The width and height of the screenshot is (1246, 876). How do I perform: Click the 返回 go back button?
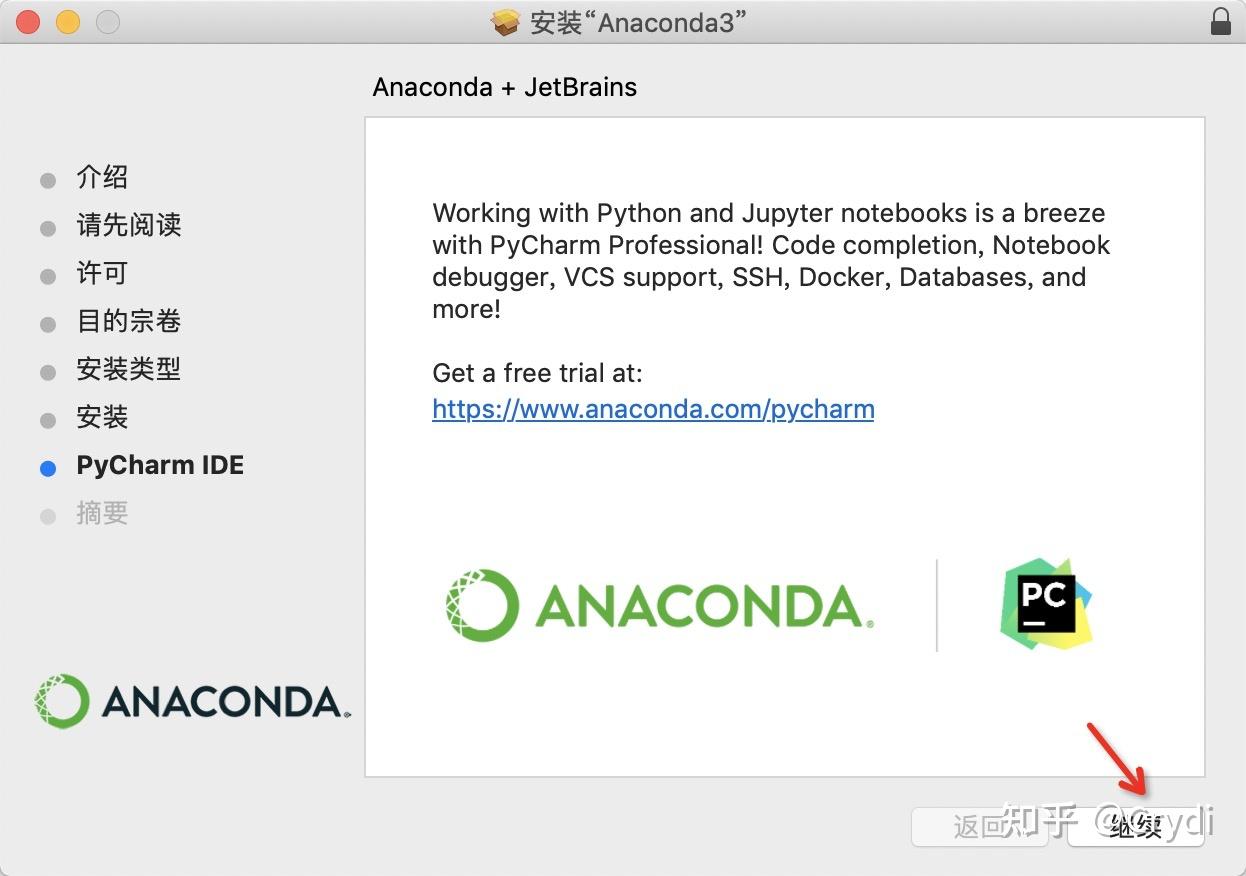tap(979, 826)
